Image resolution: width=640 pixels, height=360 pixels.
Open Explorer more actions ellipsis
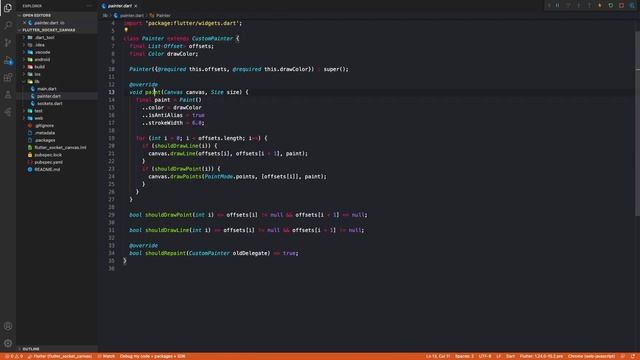pos(89,6)
